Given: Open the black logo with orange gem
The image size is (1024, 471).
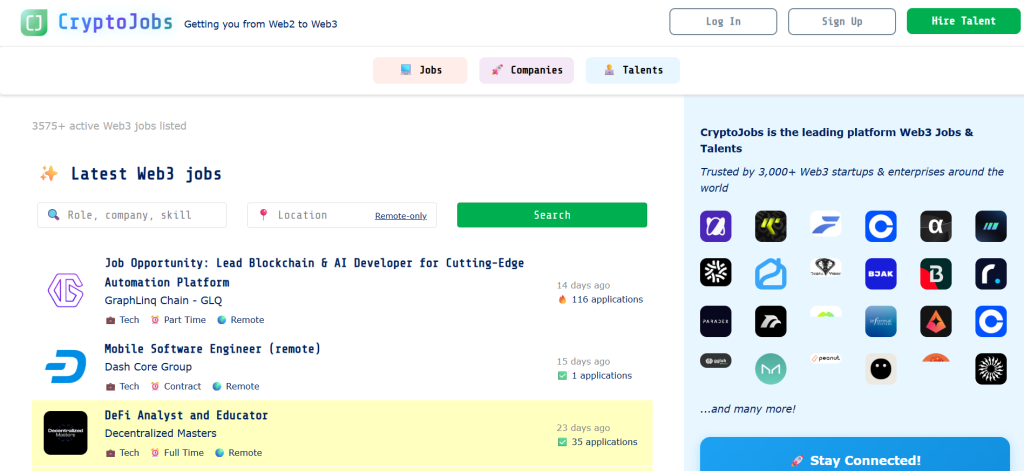Looking at the screenshot, I should (x=936, y=321).
